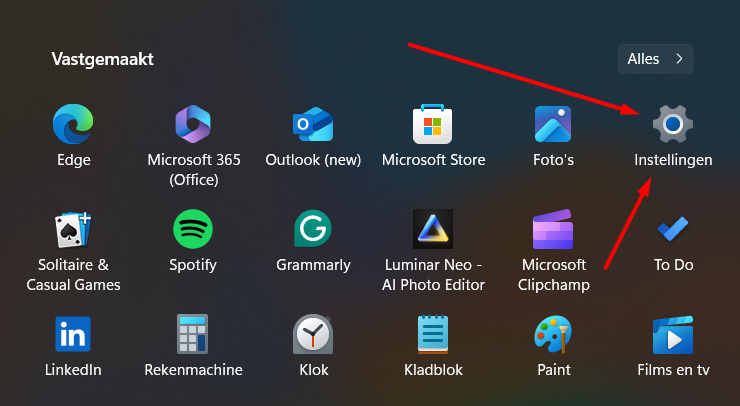The height and width of the screenshot is (406, 740).
Task: Launch Microsoft Clipchamp icon
Action: click(x=553, y=229)
